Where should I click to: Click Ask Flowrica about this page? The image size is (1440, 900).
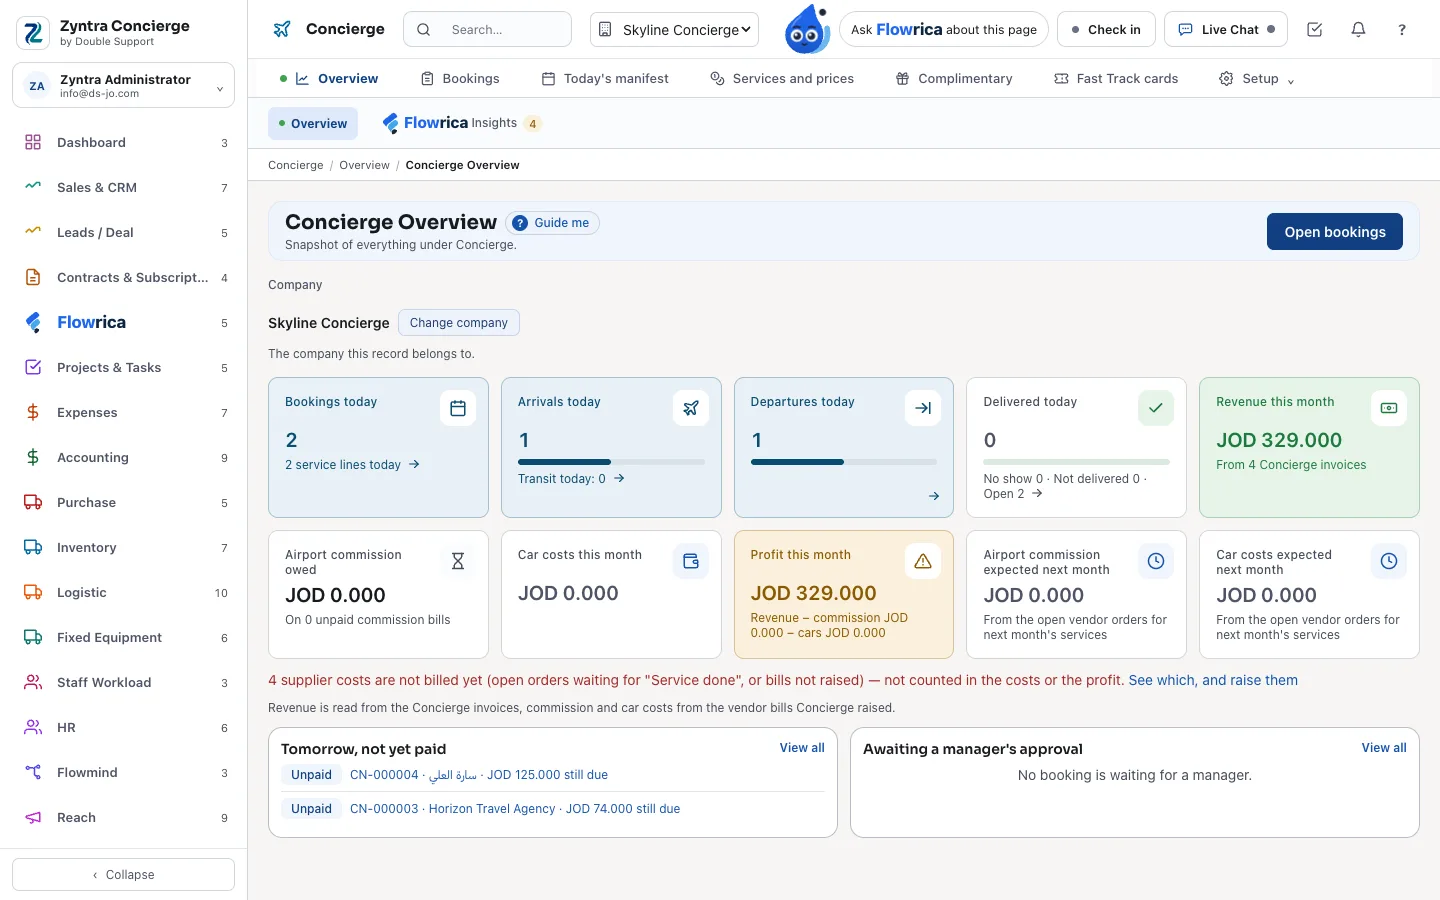pos(944,30)
